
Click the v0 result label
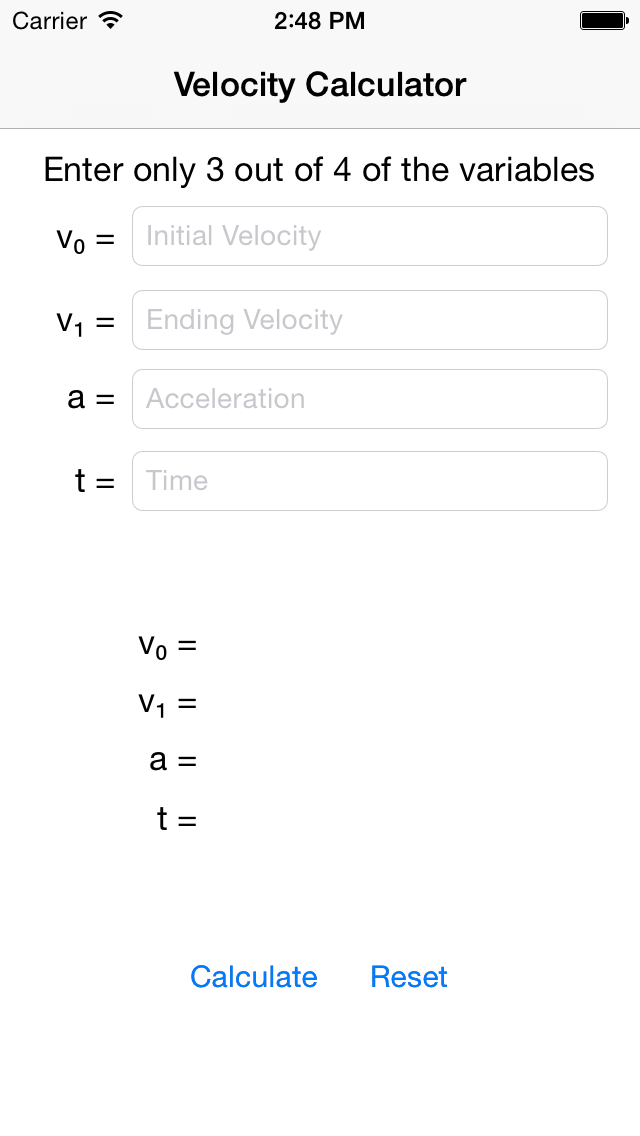pos(165,645)
